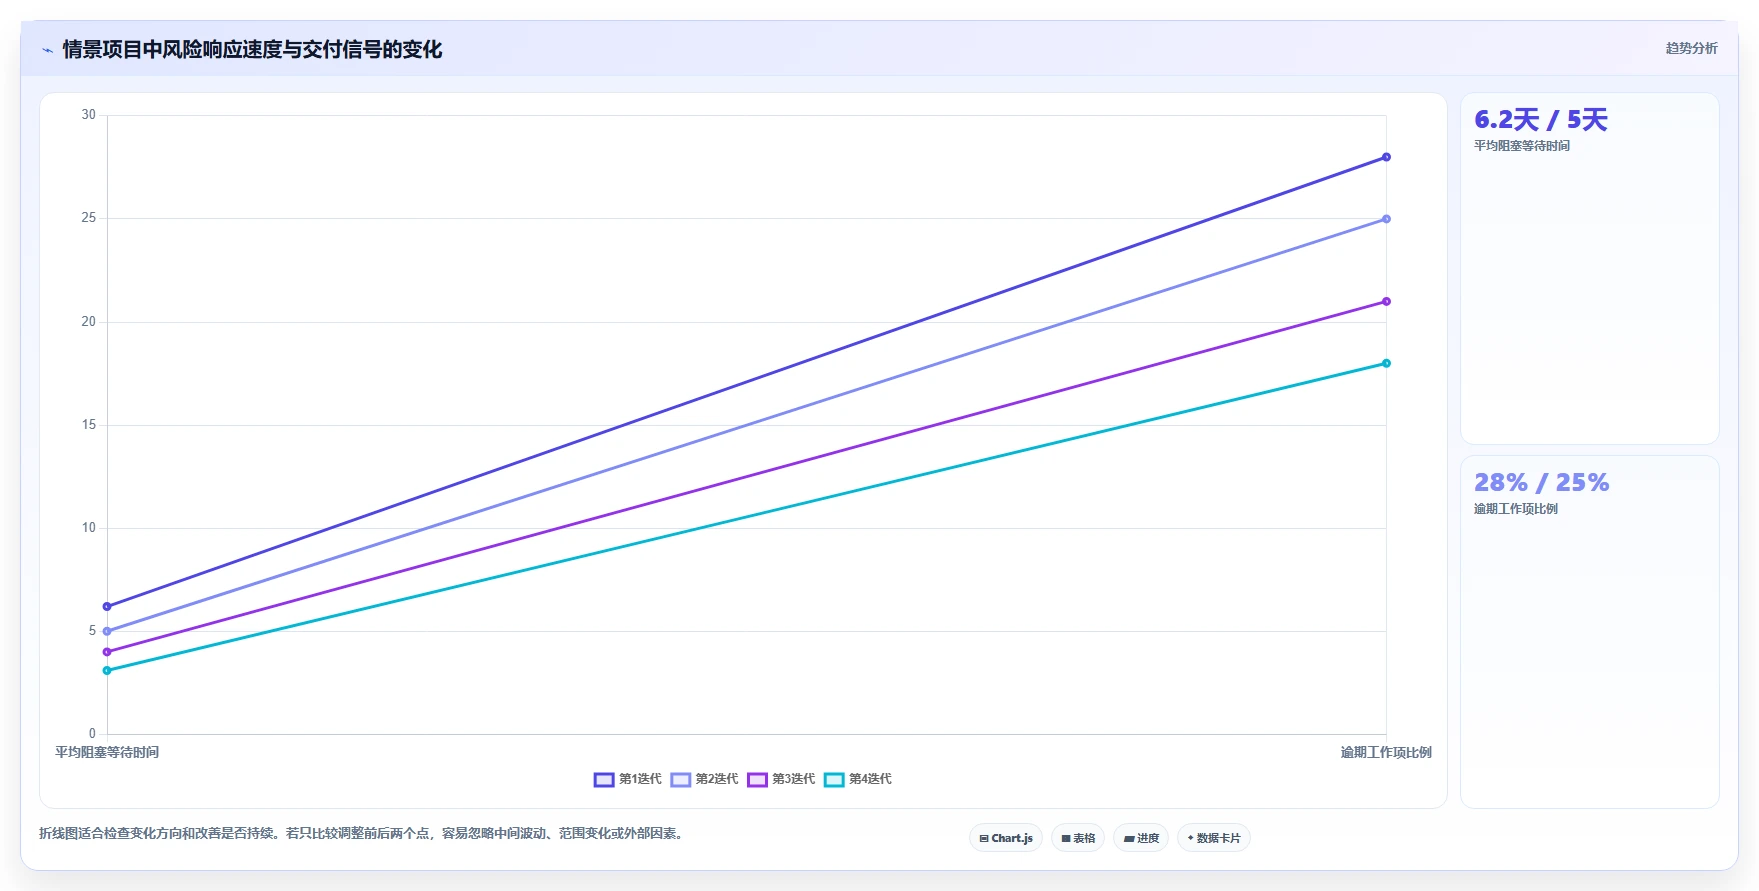Click the footnote text starting 折线图适合检查
Image resolution: width=1759 pixels, height=891 pixels.
tap(363, 833)
